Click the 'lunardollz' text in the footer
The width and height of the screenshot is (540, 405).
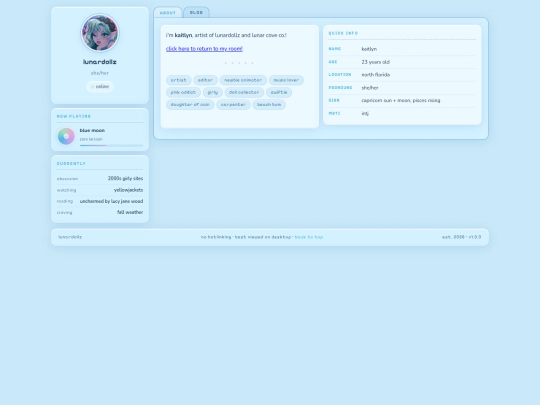[x=70, y=237]
